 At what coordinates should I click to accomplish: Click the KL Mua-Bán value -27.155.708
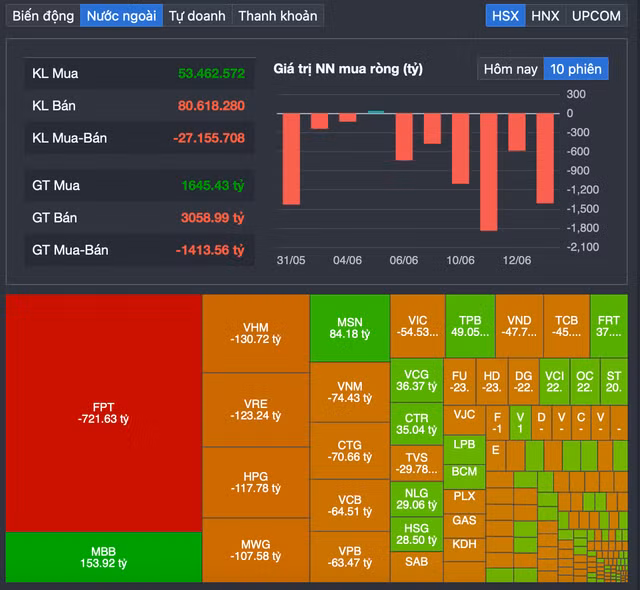pos(209,138)
